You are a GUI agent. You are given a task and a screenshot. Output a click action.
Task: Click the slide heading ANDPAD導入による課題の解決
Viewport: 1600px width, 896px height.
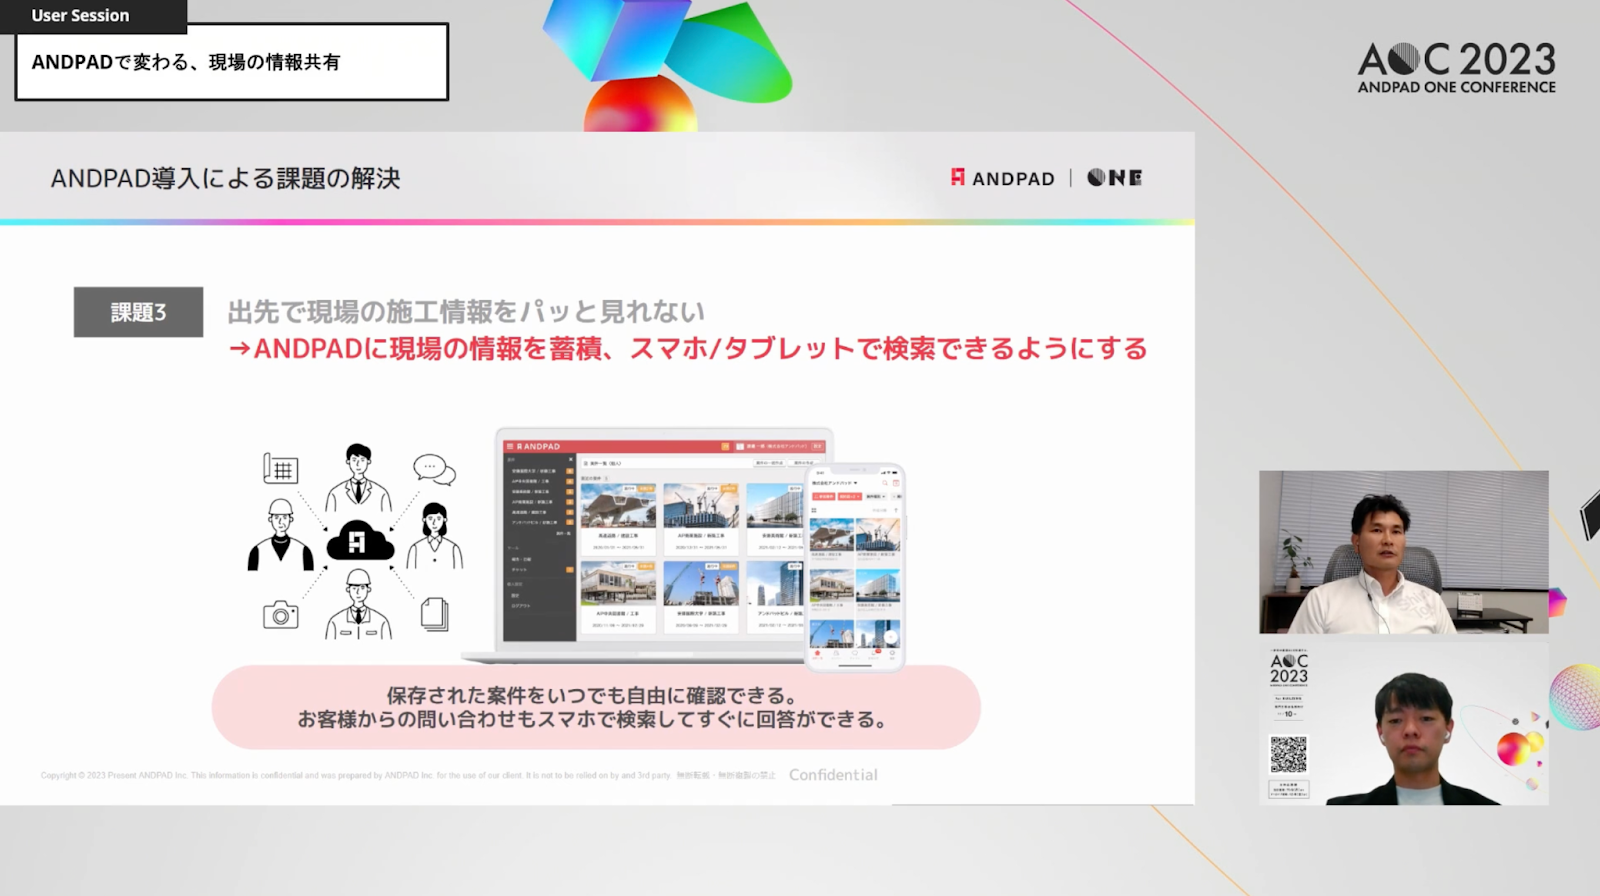coord(226,178)
